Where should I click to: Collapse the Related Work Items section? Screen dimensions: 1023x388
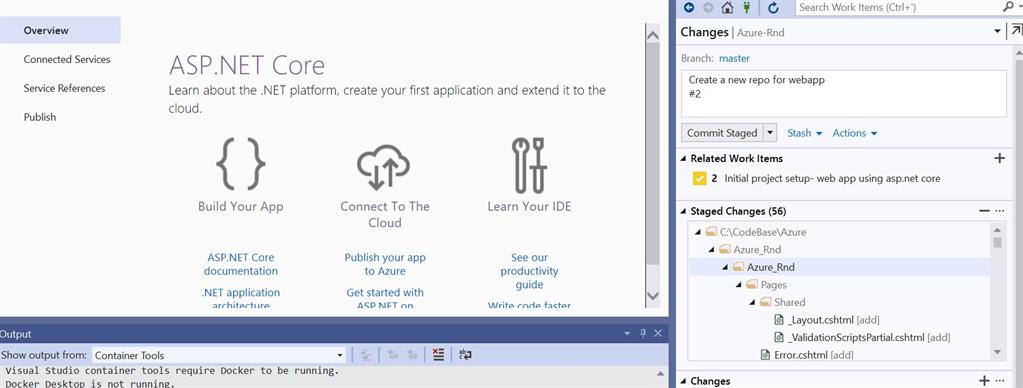[684, 158]
